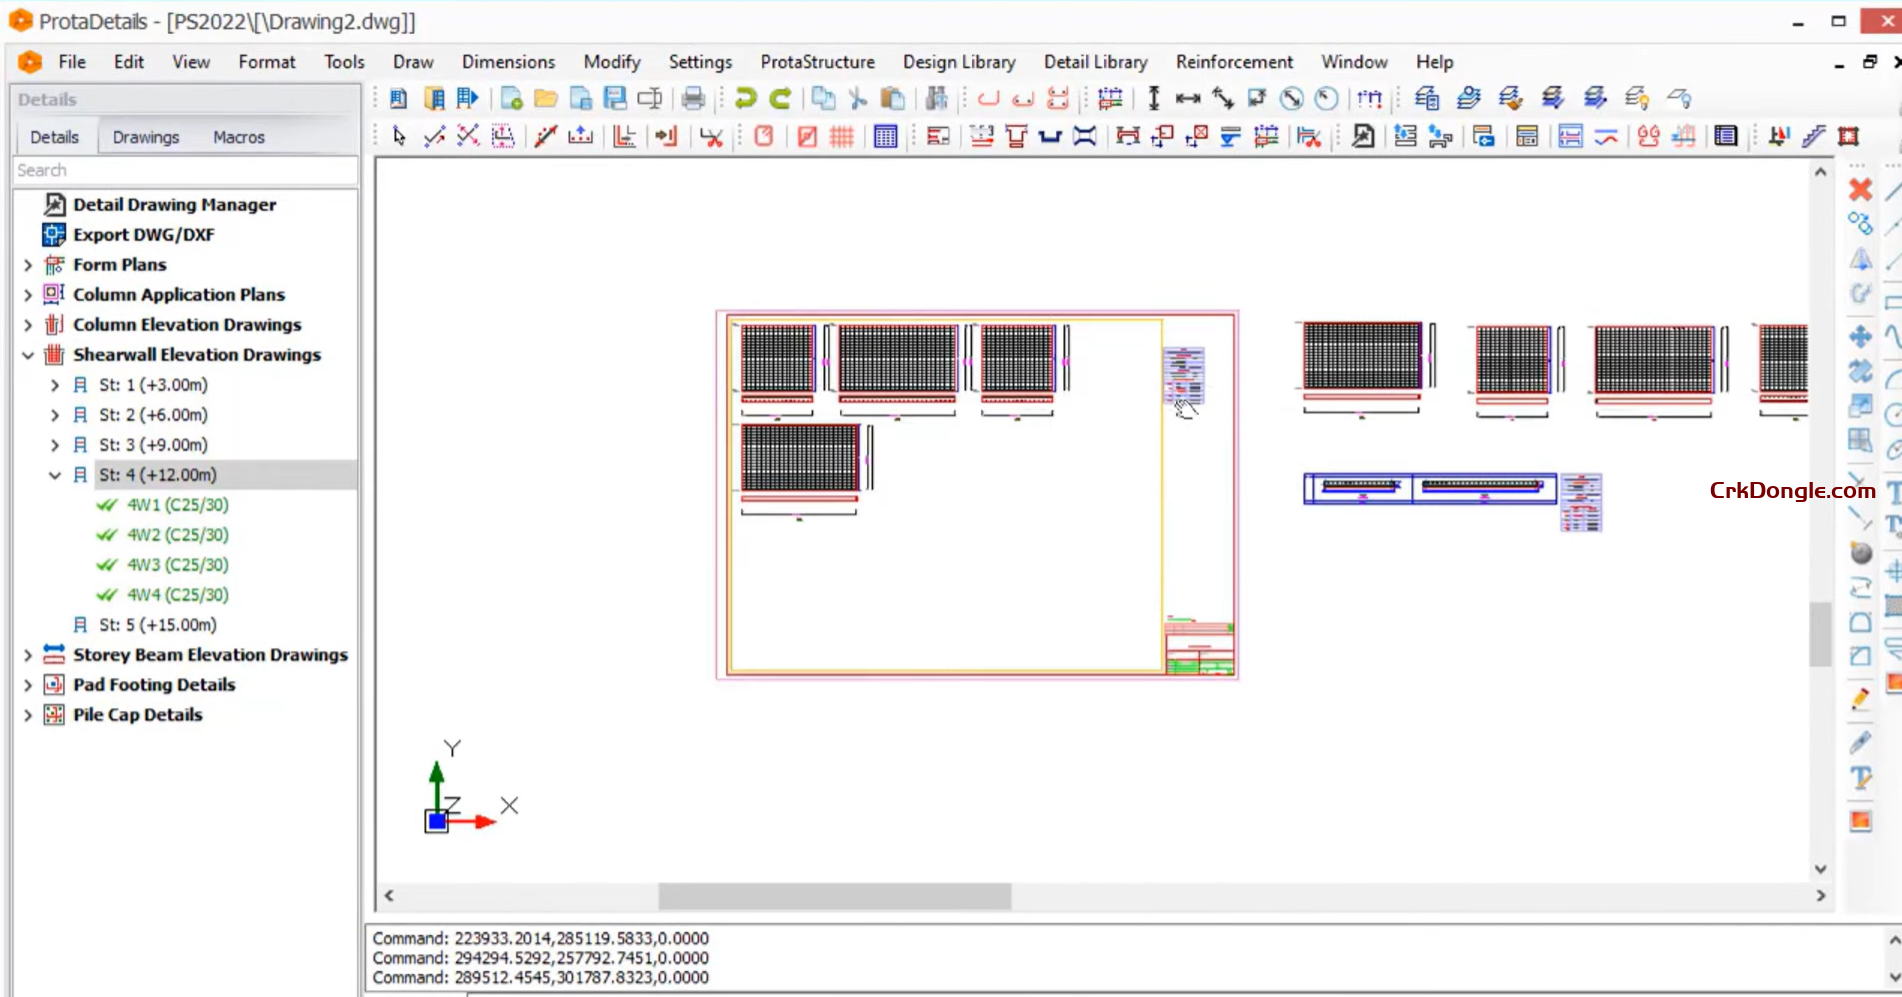This screenshot has width=1902, height=997.
Task: Select the arrow pointer selection tool
Action: (x=399, y=136)
